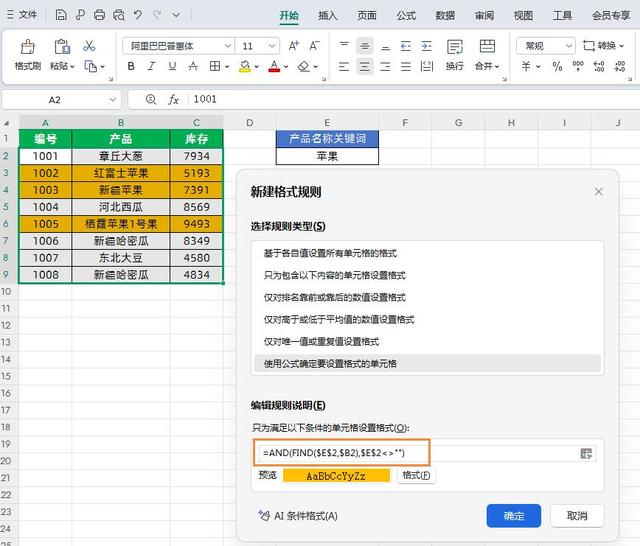Click the 格式(F) format button
640x546 pixels.
coord(416,475)
